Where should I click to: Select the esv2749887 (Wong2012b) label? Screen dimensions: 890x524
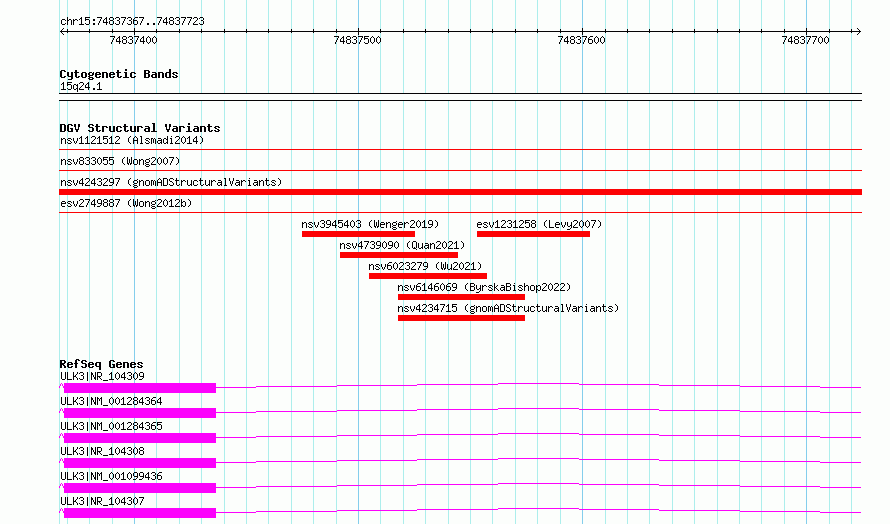coord(126,203)
